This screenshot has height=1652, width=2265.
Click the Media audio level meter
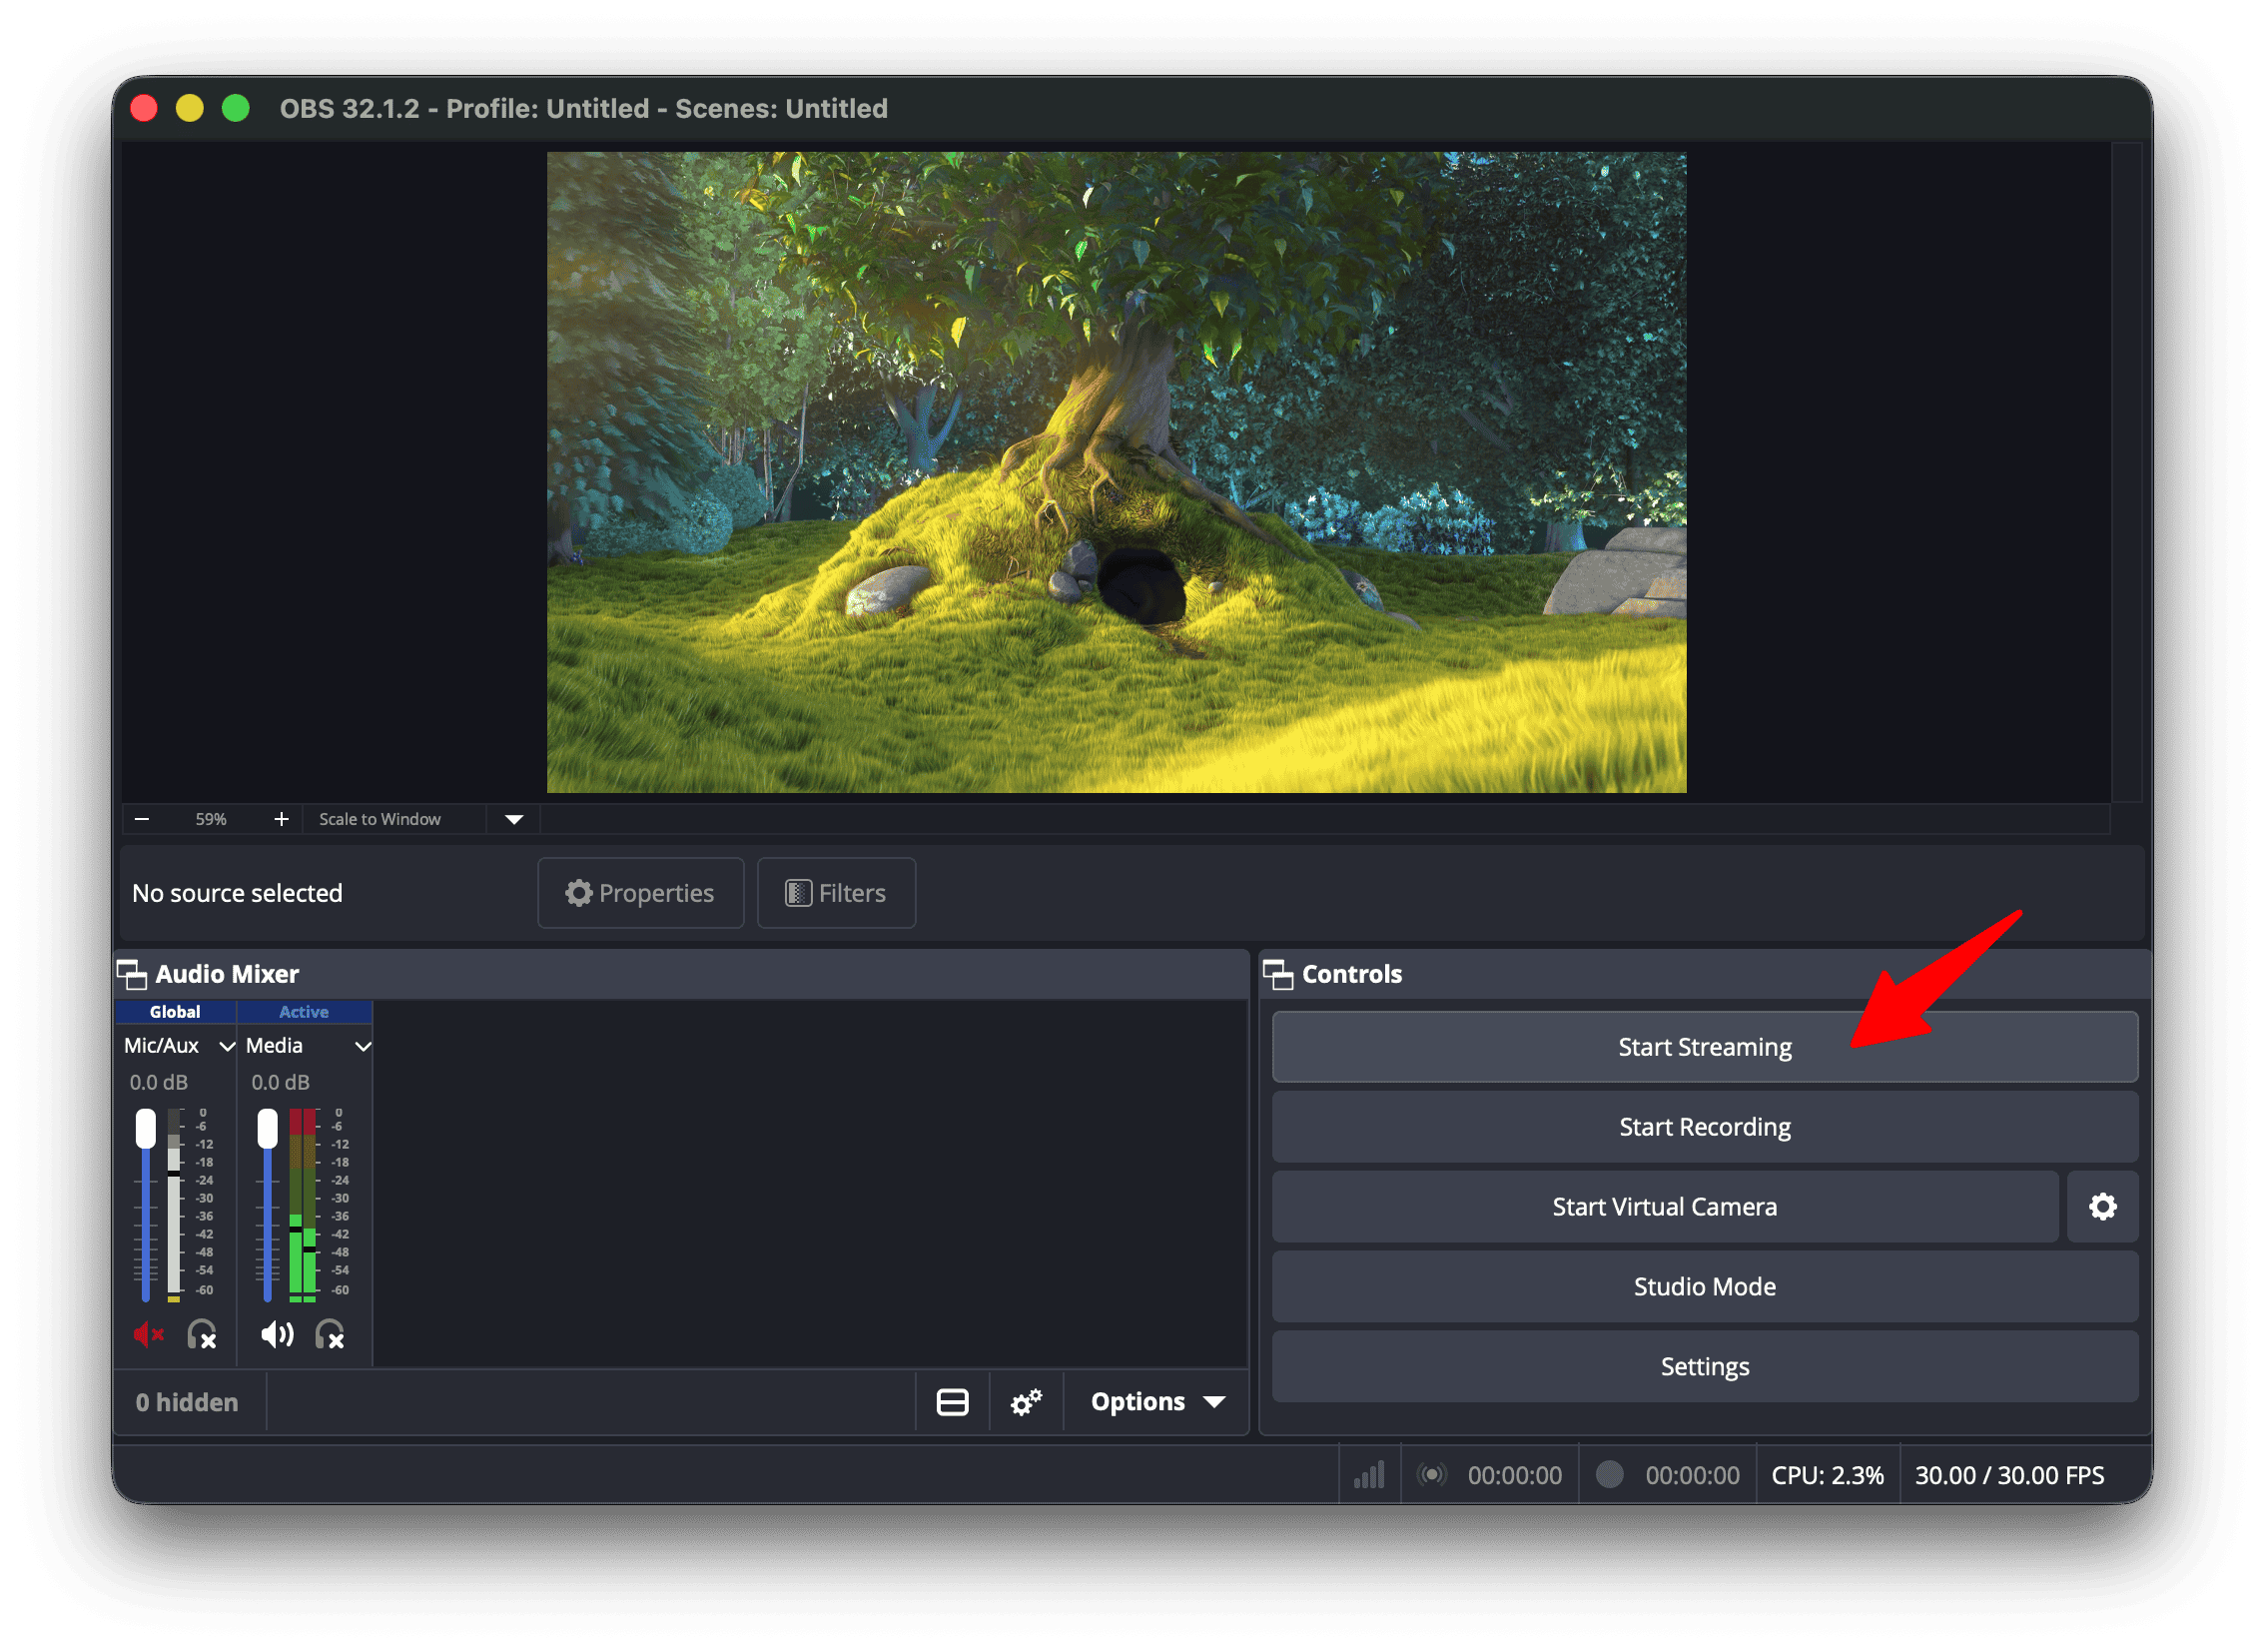pos(303,1205)
